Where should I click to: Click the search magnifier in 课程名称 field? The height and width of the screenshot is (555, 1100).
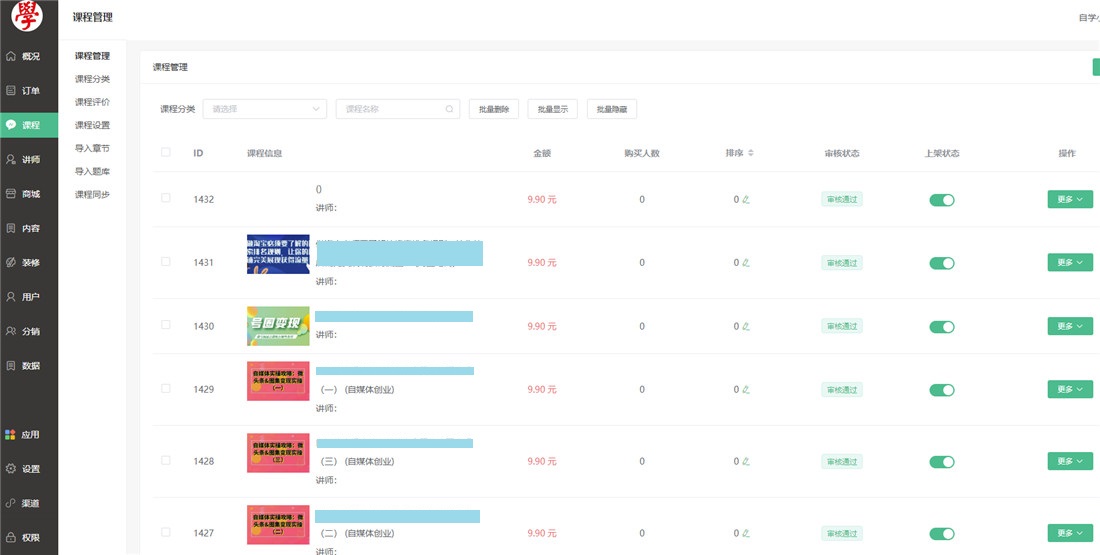tap(449, 109)
